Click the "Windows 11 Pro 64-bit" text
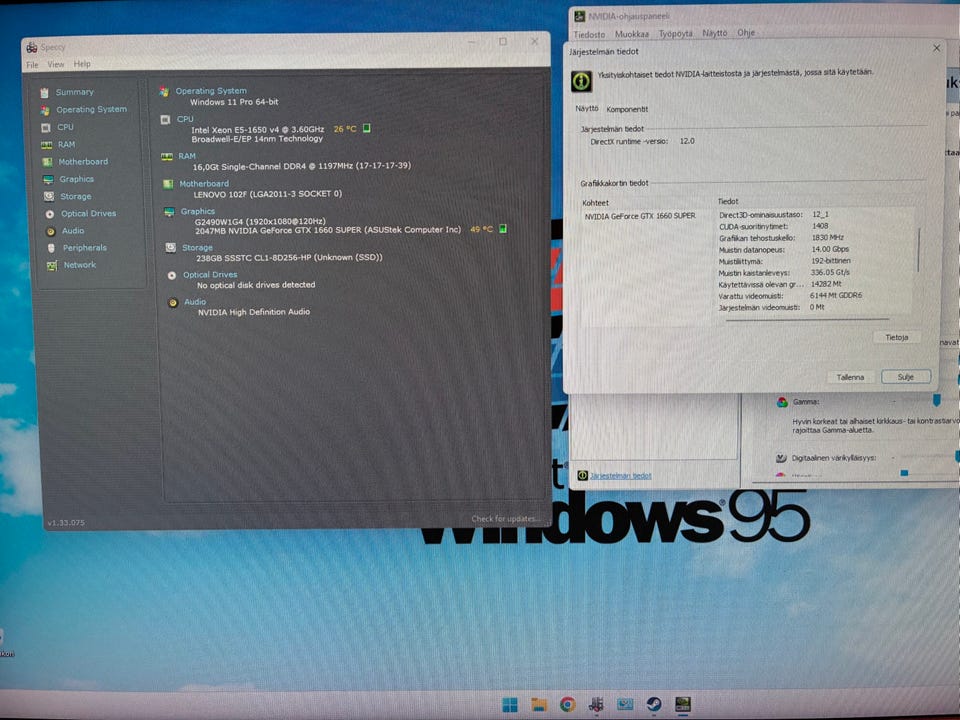Viewport: 960px width, 720px height. click(x=234, y=102)
